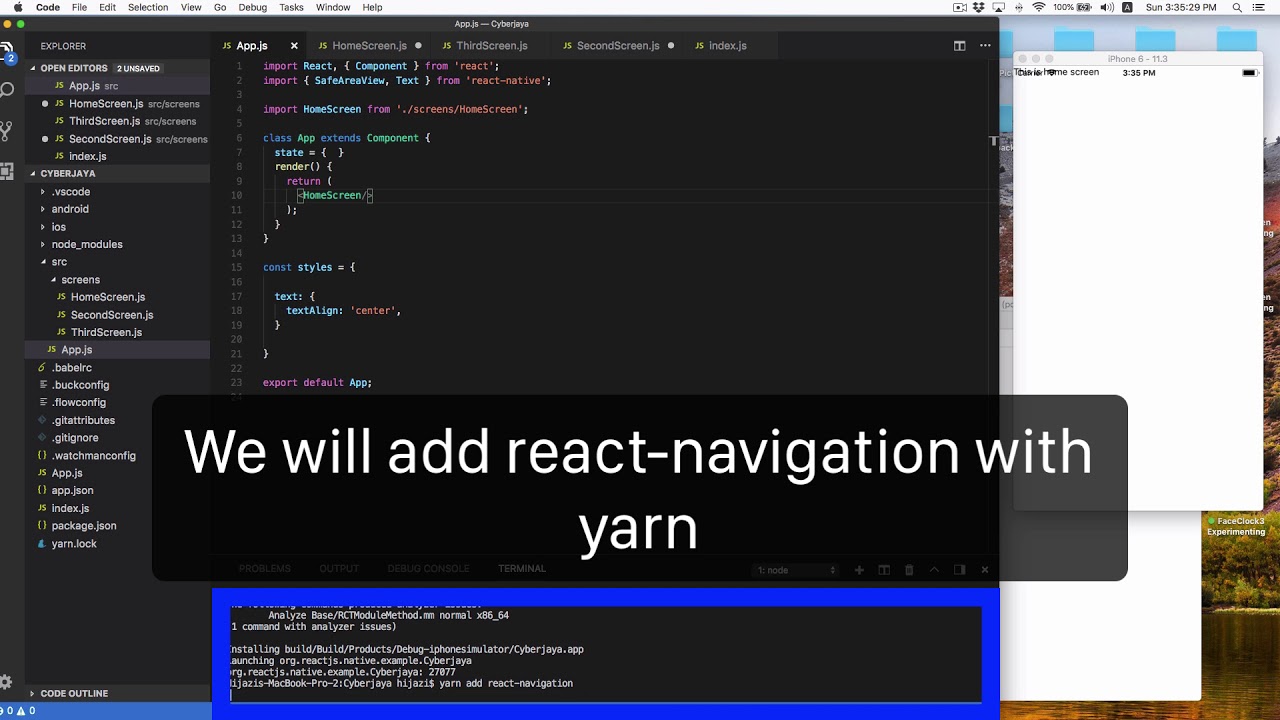Click the battery status in menu bar
Image resolution: width=1280 pixels, height=720 pixels.
click(x=1073, y=7)
